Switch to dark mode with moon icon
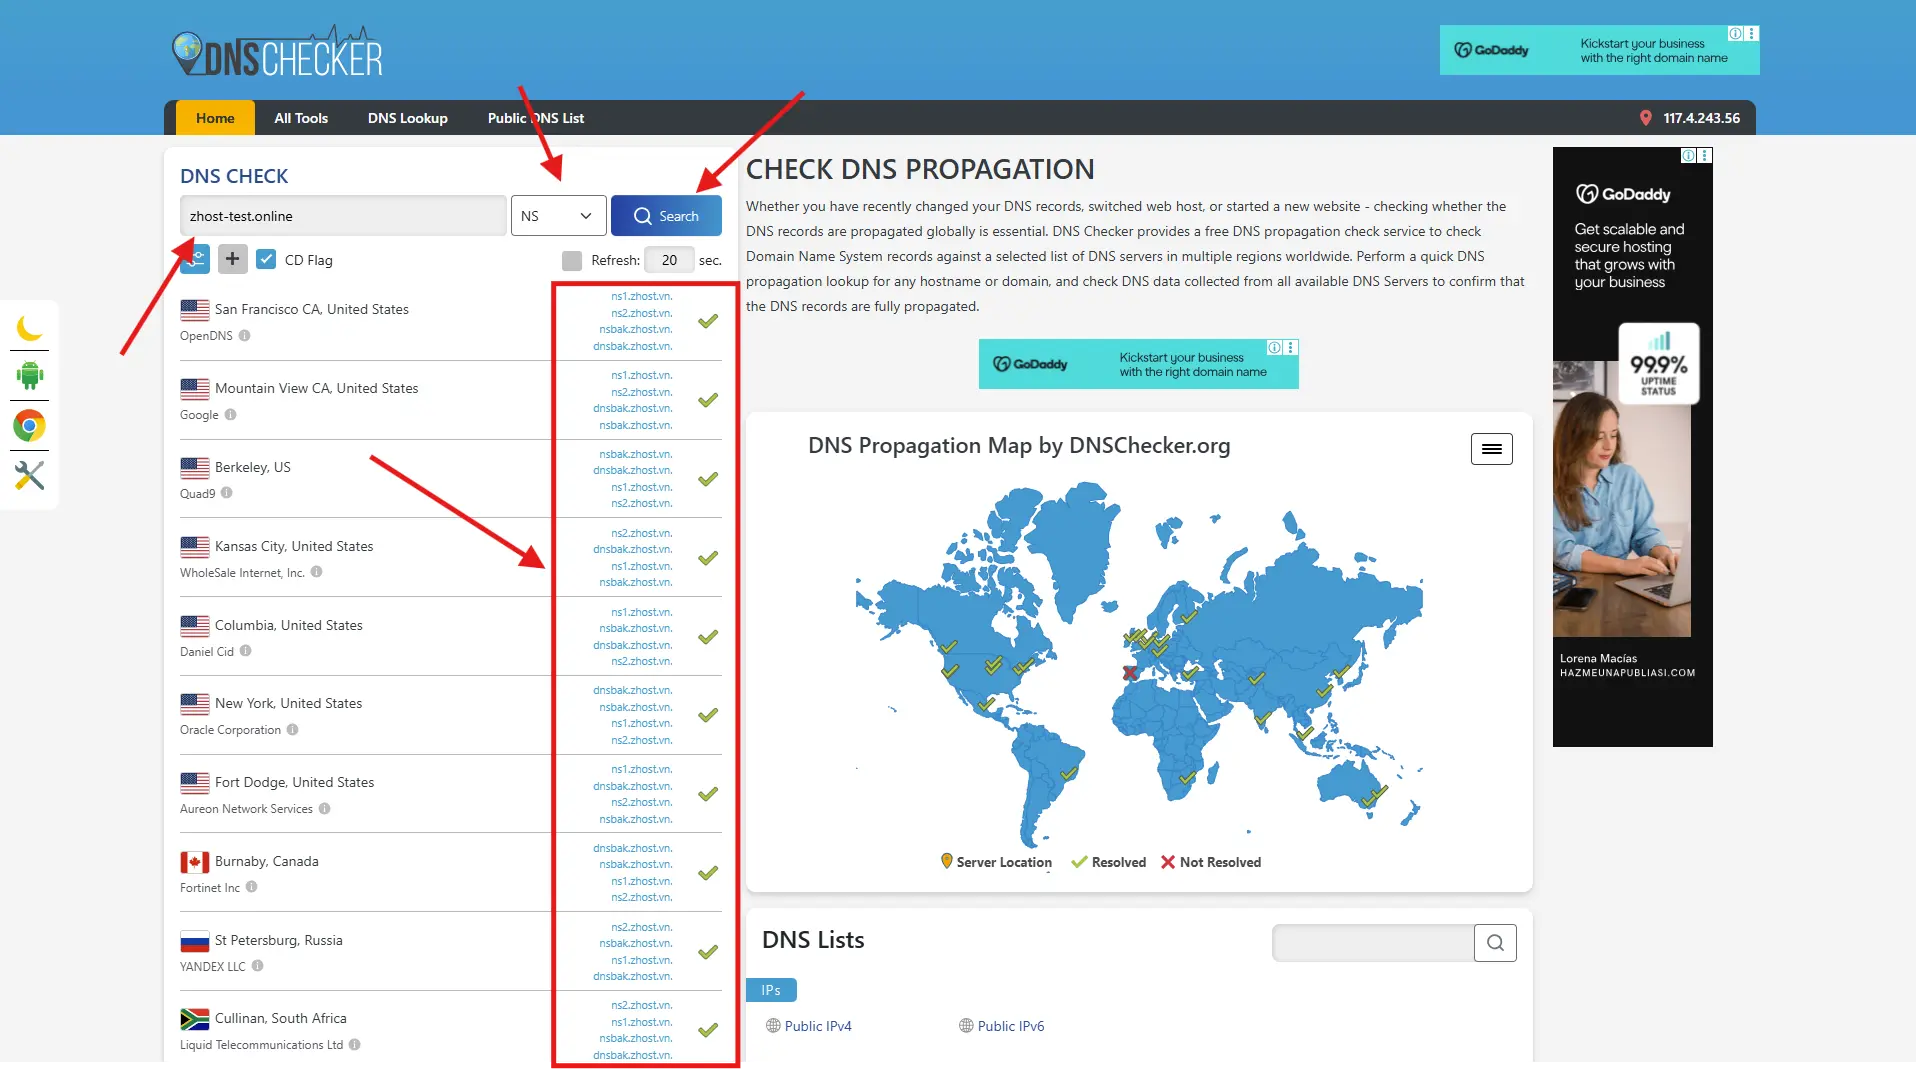Screen dimensions: 1916x1069 pos(29,327)
